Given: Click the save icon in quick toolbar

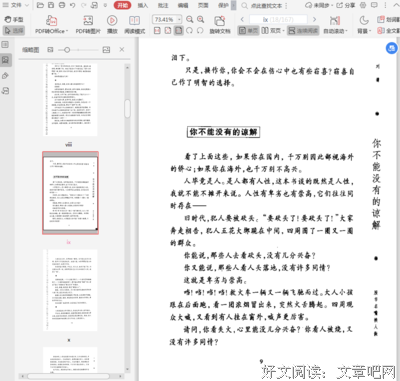Looking at the screenshot, I should 51,5.
